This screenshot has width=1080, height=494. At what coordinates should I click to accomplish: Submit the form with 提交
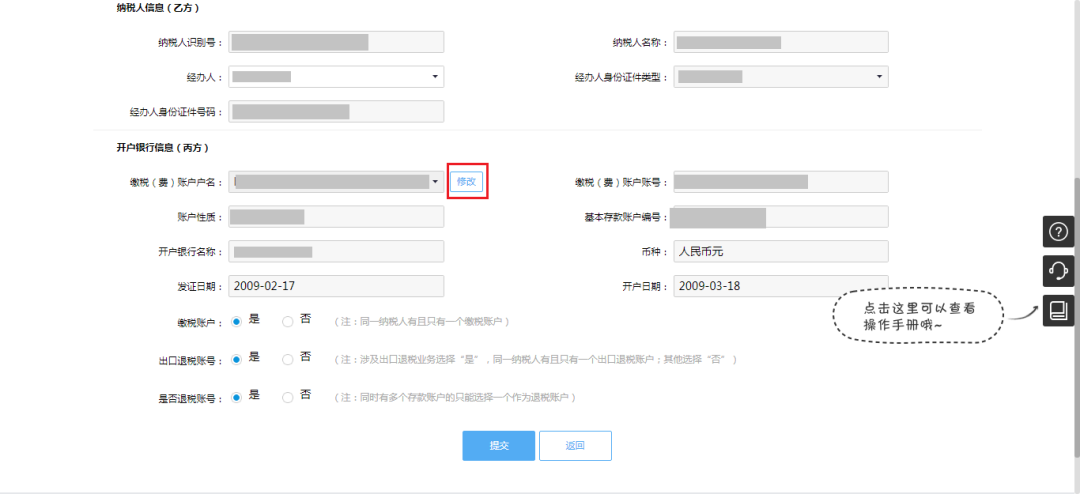[499, 446]
